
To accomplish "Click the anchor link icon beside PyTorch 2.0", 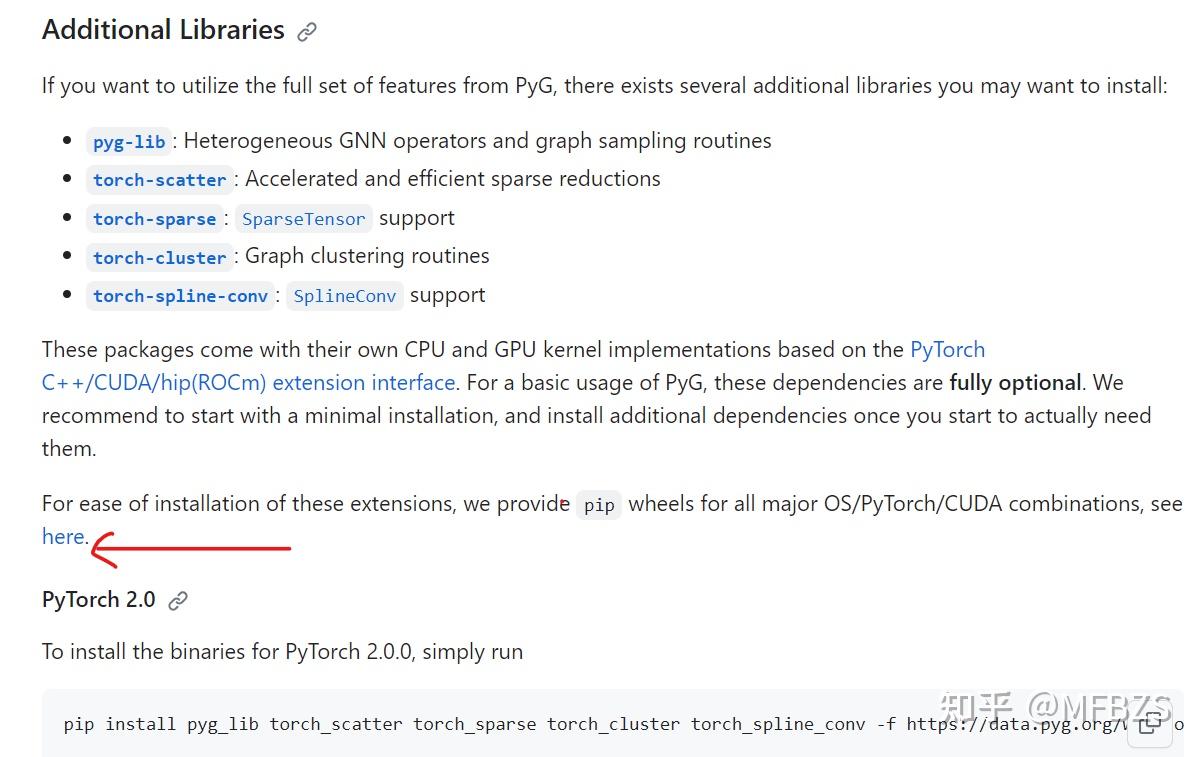I will [178, 601].
